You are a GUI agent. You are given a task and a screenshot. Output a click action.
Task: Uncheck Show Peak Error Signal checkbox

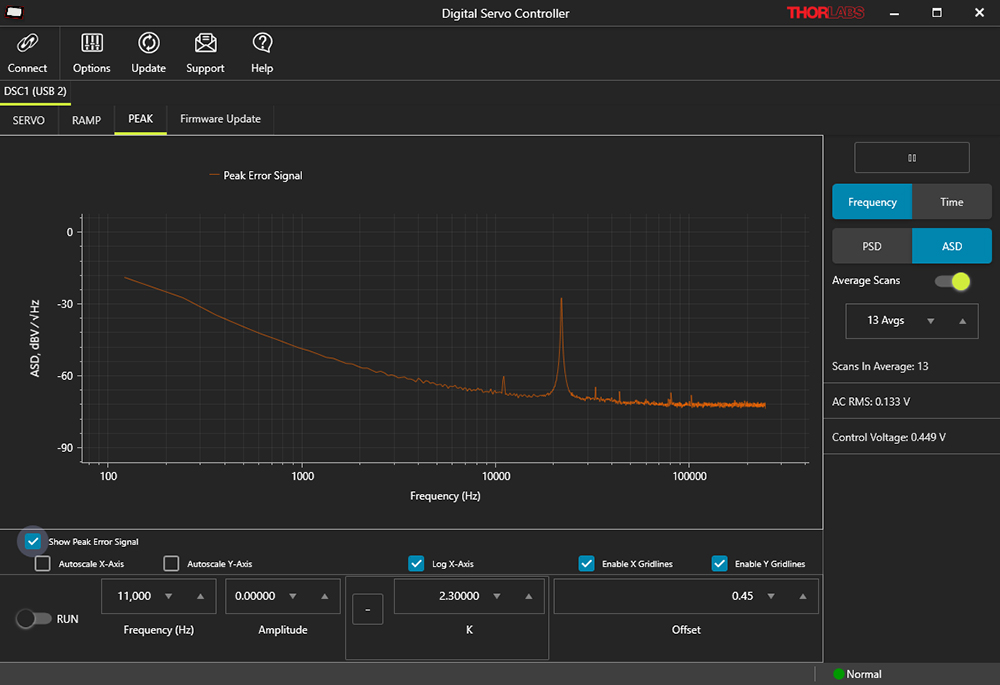(x=34, y=541)
